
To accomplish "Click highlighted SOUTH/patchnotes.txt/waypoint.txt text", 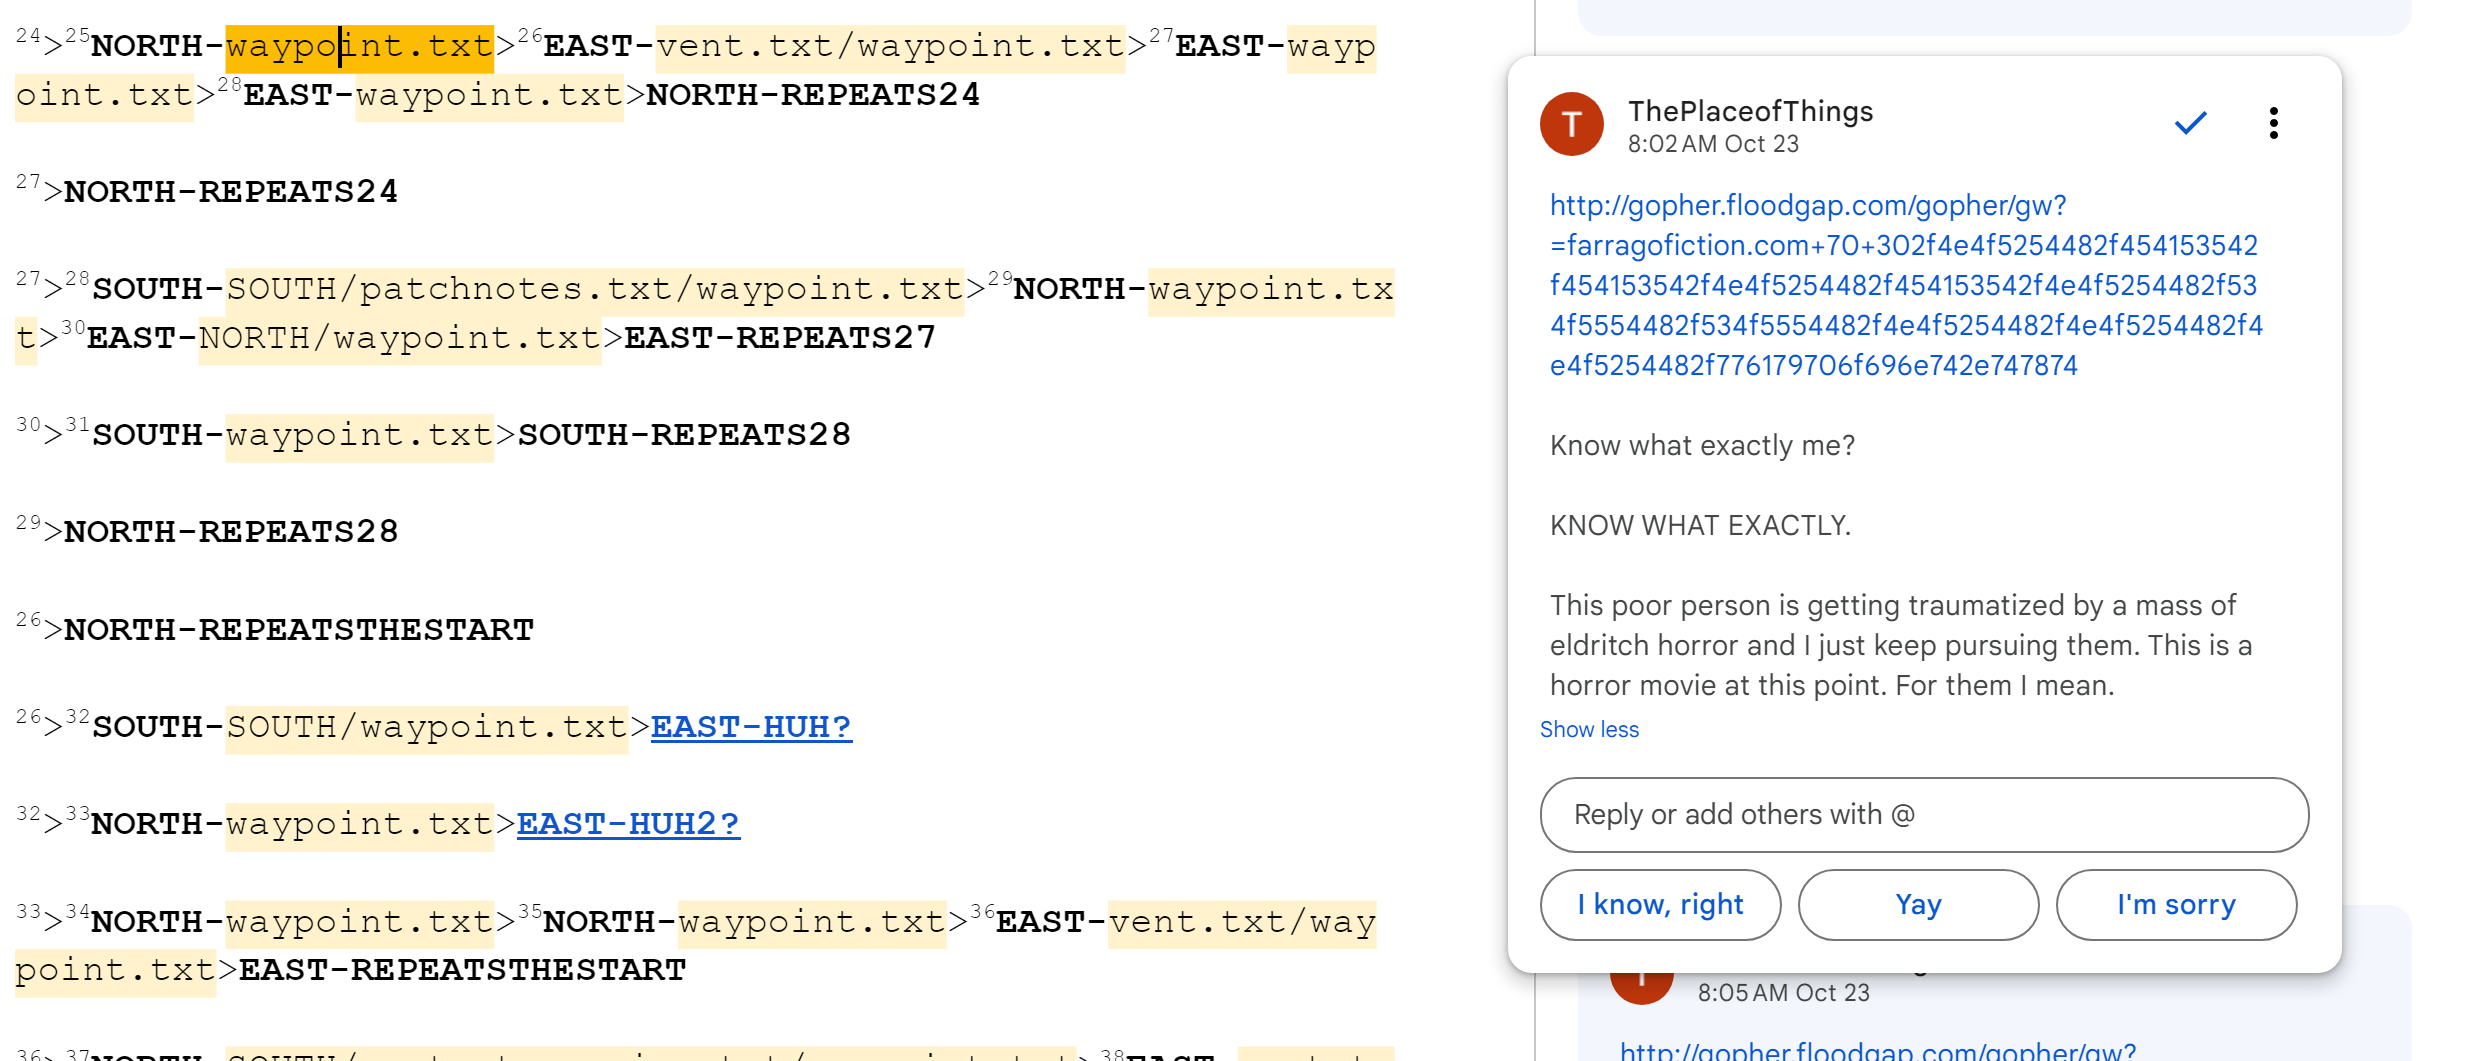I will 594,290.
